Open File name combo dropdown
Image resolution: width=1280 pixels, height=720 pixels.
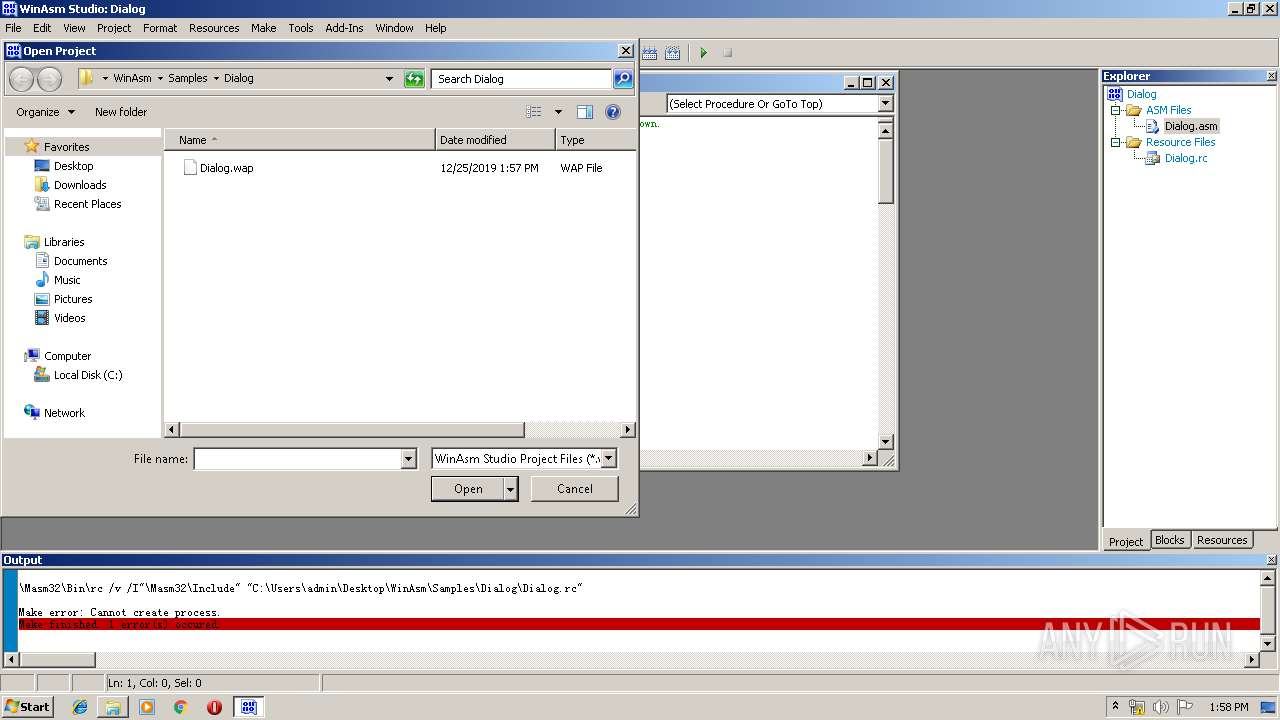(408, 459)
